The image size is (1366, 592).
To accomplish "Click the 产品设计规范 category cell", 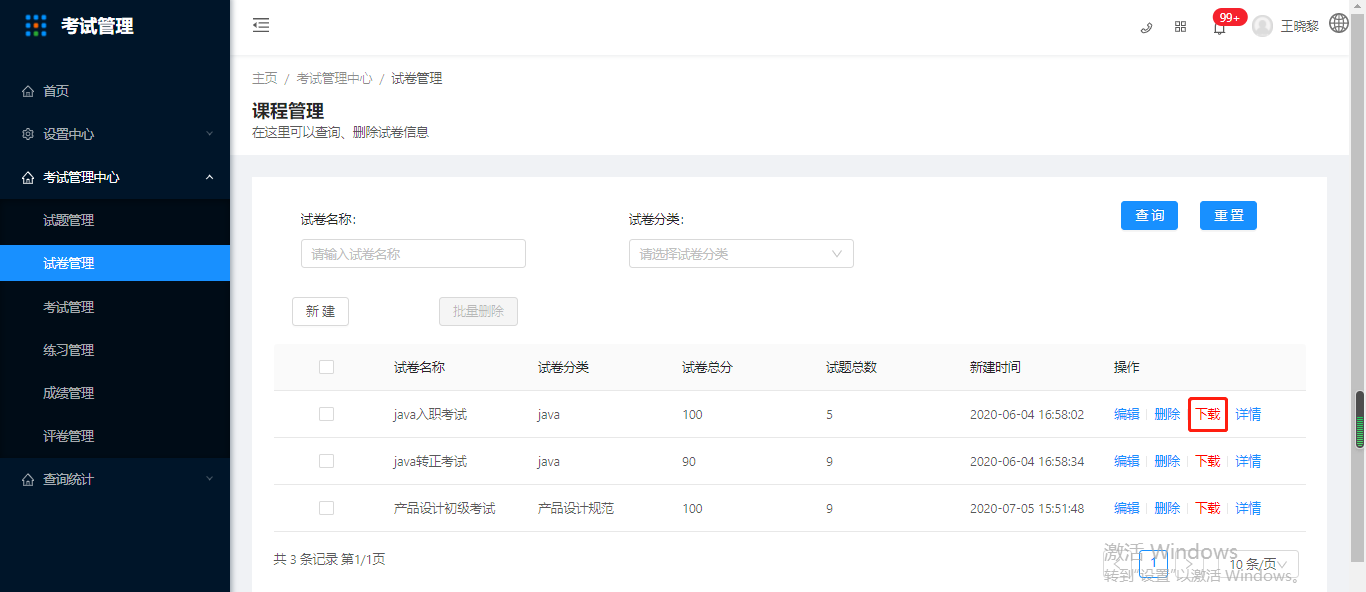I will (x=576, y=508).
